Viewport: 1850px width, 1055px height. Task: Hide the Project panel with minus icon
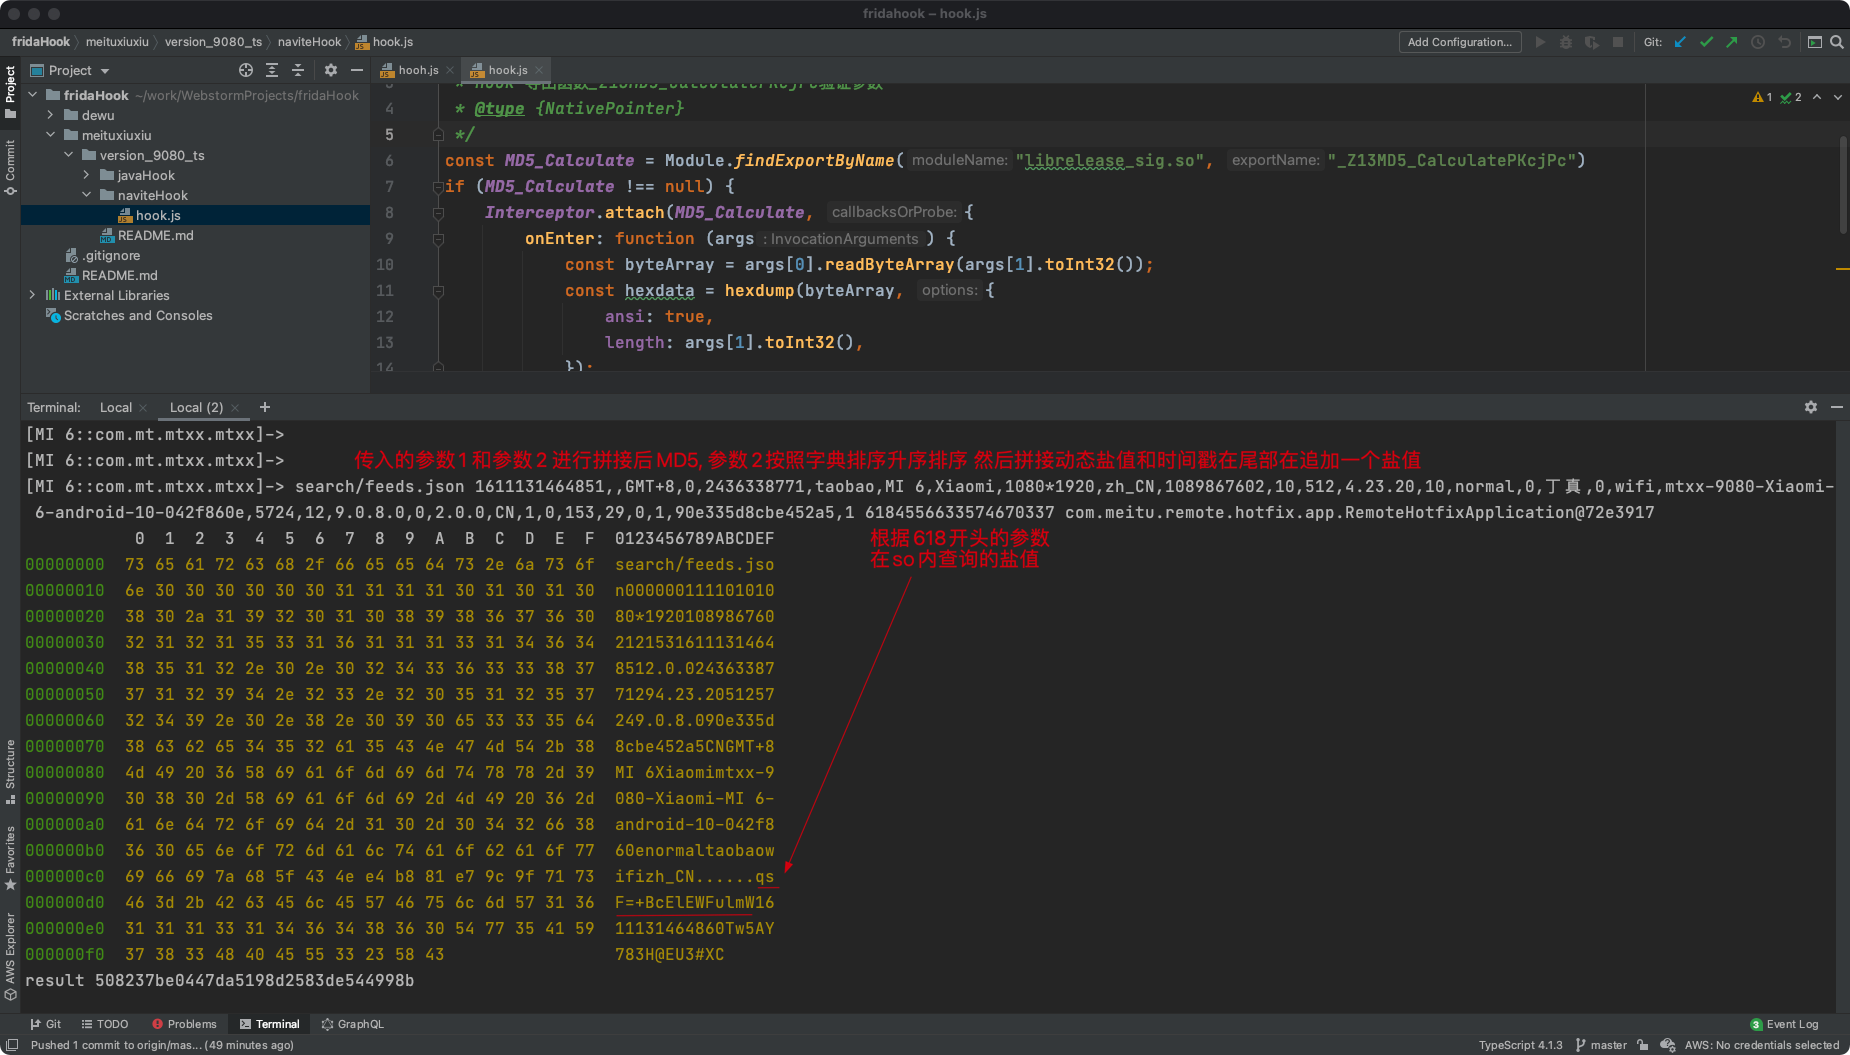(x=357, y=70)
